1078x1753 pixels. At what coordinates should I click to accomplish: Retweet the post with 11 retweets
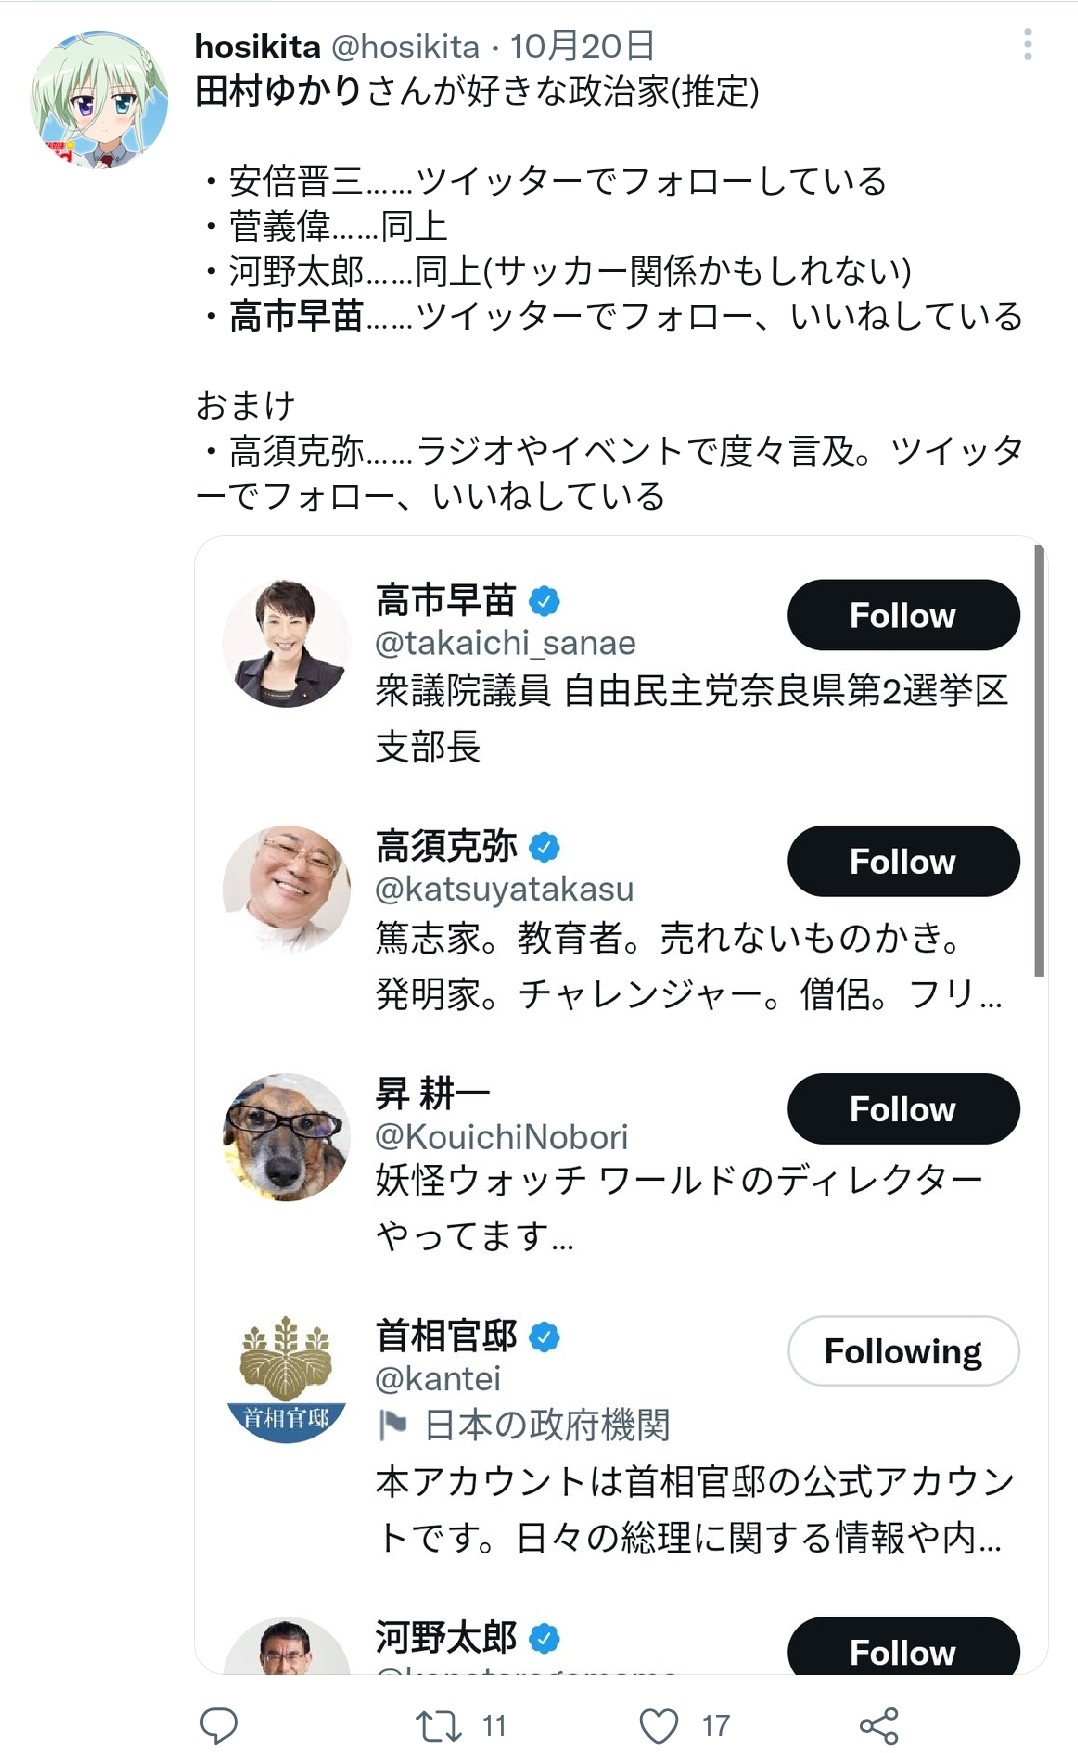tap(438, 1725)
